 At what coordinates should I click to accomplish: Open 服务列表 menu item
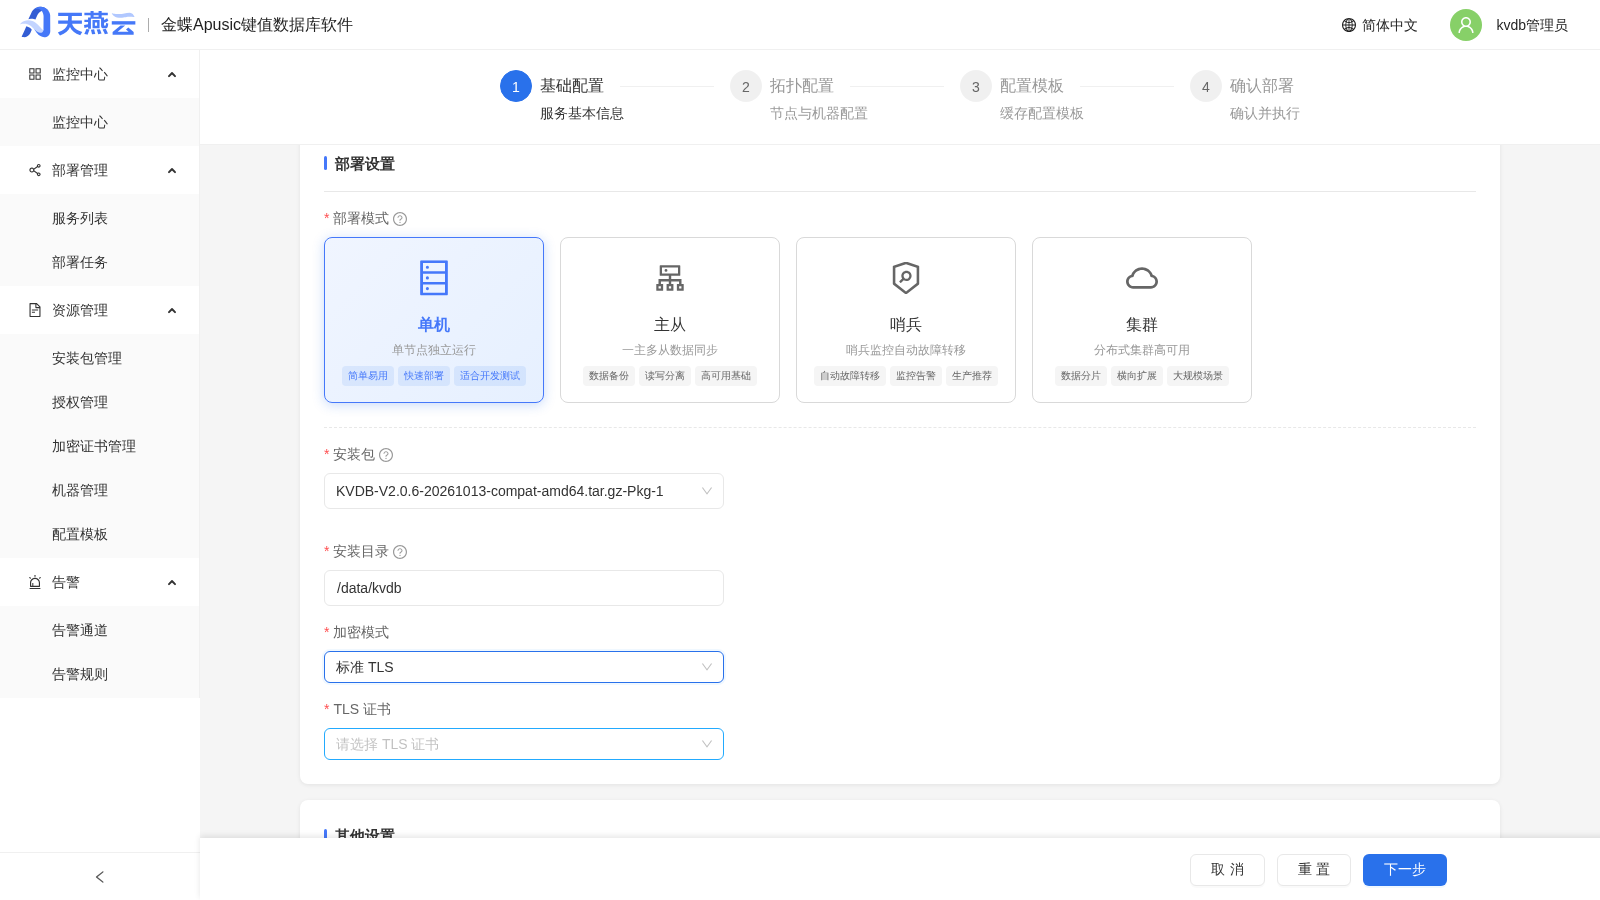tap(100, 218)
